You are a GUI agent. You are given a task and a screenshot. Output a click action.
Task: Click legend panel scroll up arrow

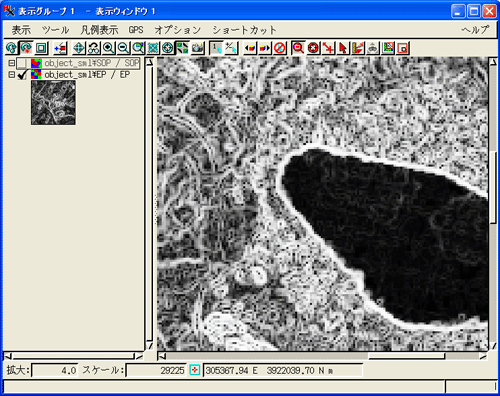click(150, 62)
